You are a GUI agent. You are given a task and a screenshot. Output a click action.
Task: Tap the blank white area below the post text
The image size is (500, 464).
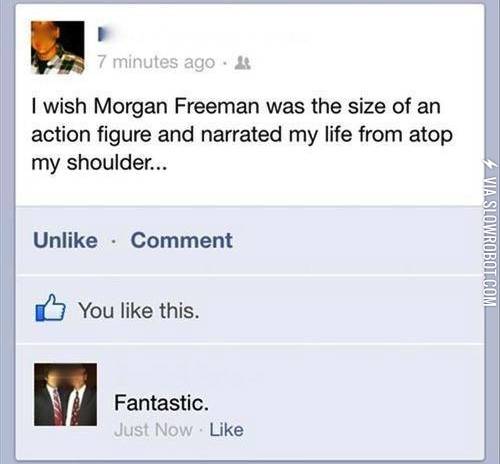[x=250, y=190]
